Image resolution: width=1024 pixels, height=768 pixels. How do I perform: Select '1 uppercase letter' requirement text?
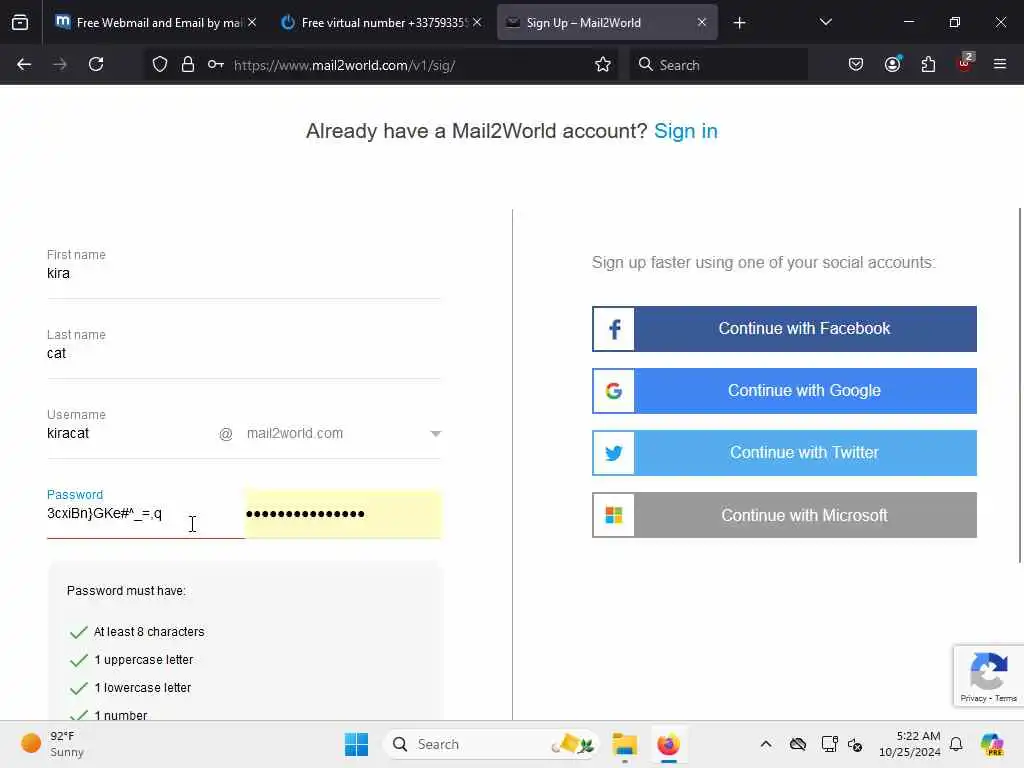click(x=144, y=660)
